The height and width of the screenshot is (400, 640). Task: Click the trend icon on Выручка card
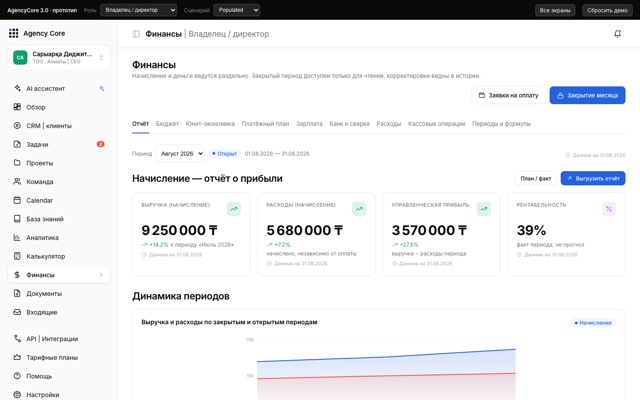(234, 209)
